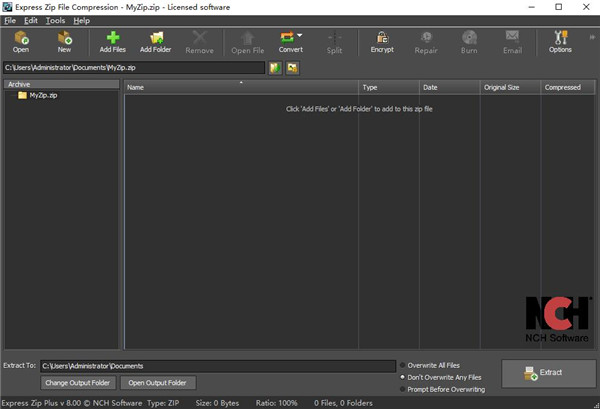This screenshot has height=409, width=600.
Task: Open the Tools menu
Action: 56,20
